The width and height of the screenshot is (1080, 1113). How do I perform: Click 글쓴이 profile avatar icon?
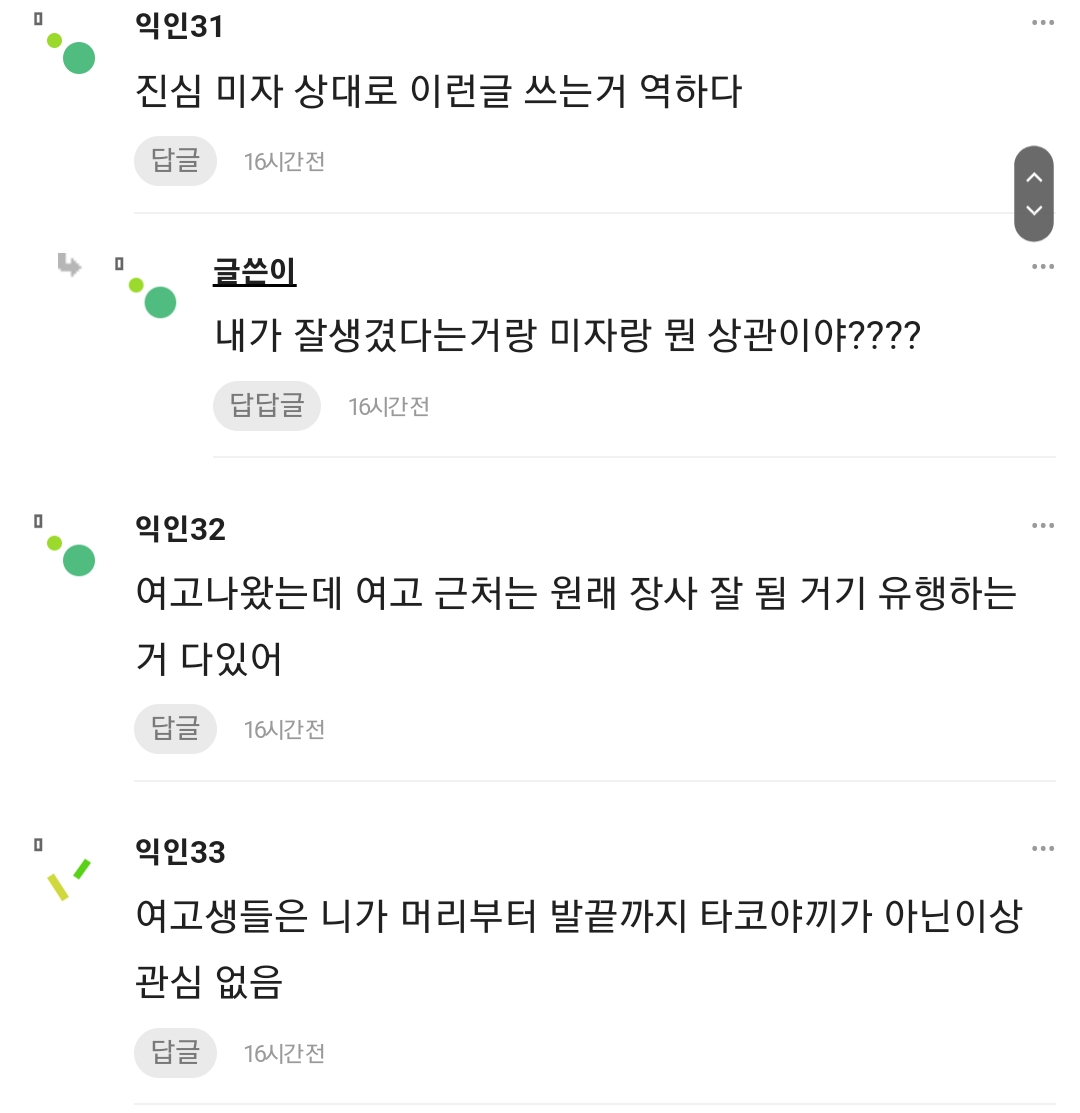click(153, 297)
